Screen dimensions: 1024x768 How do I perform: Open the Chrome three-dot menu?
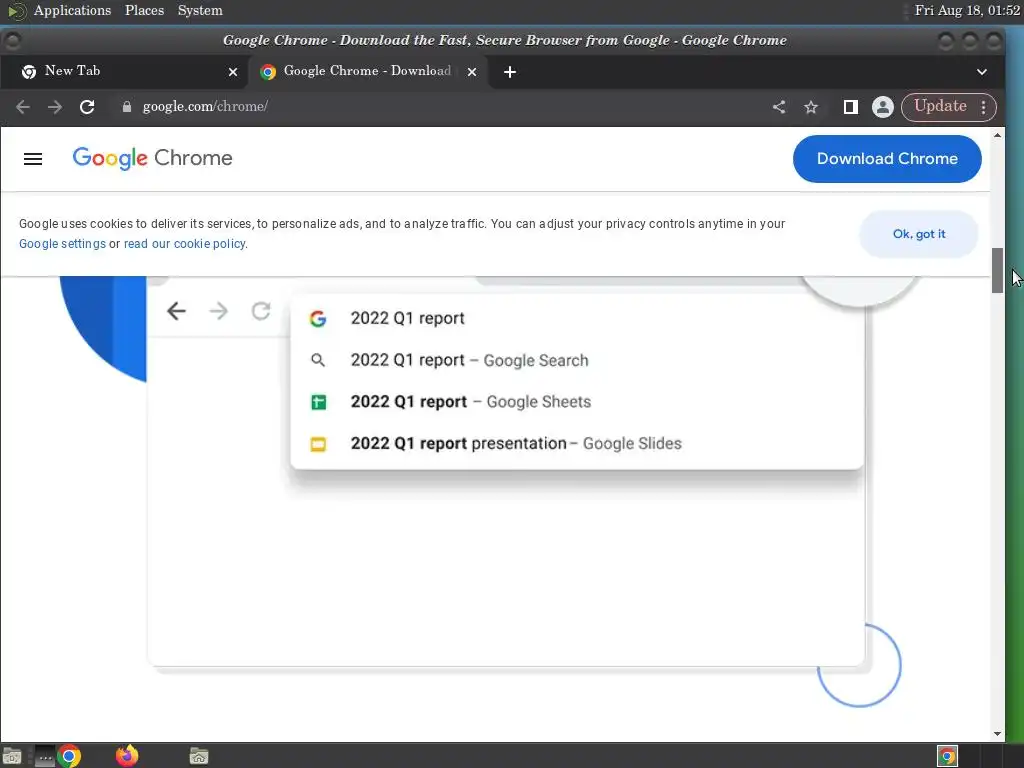tap(984, 107)
